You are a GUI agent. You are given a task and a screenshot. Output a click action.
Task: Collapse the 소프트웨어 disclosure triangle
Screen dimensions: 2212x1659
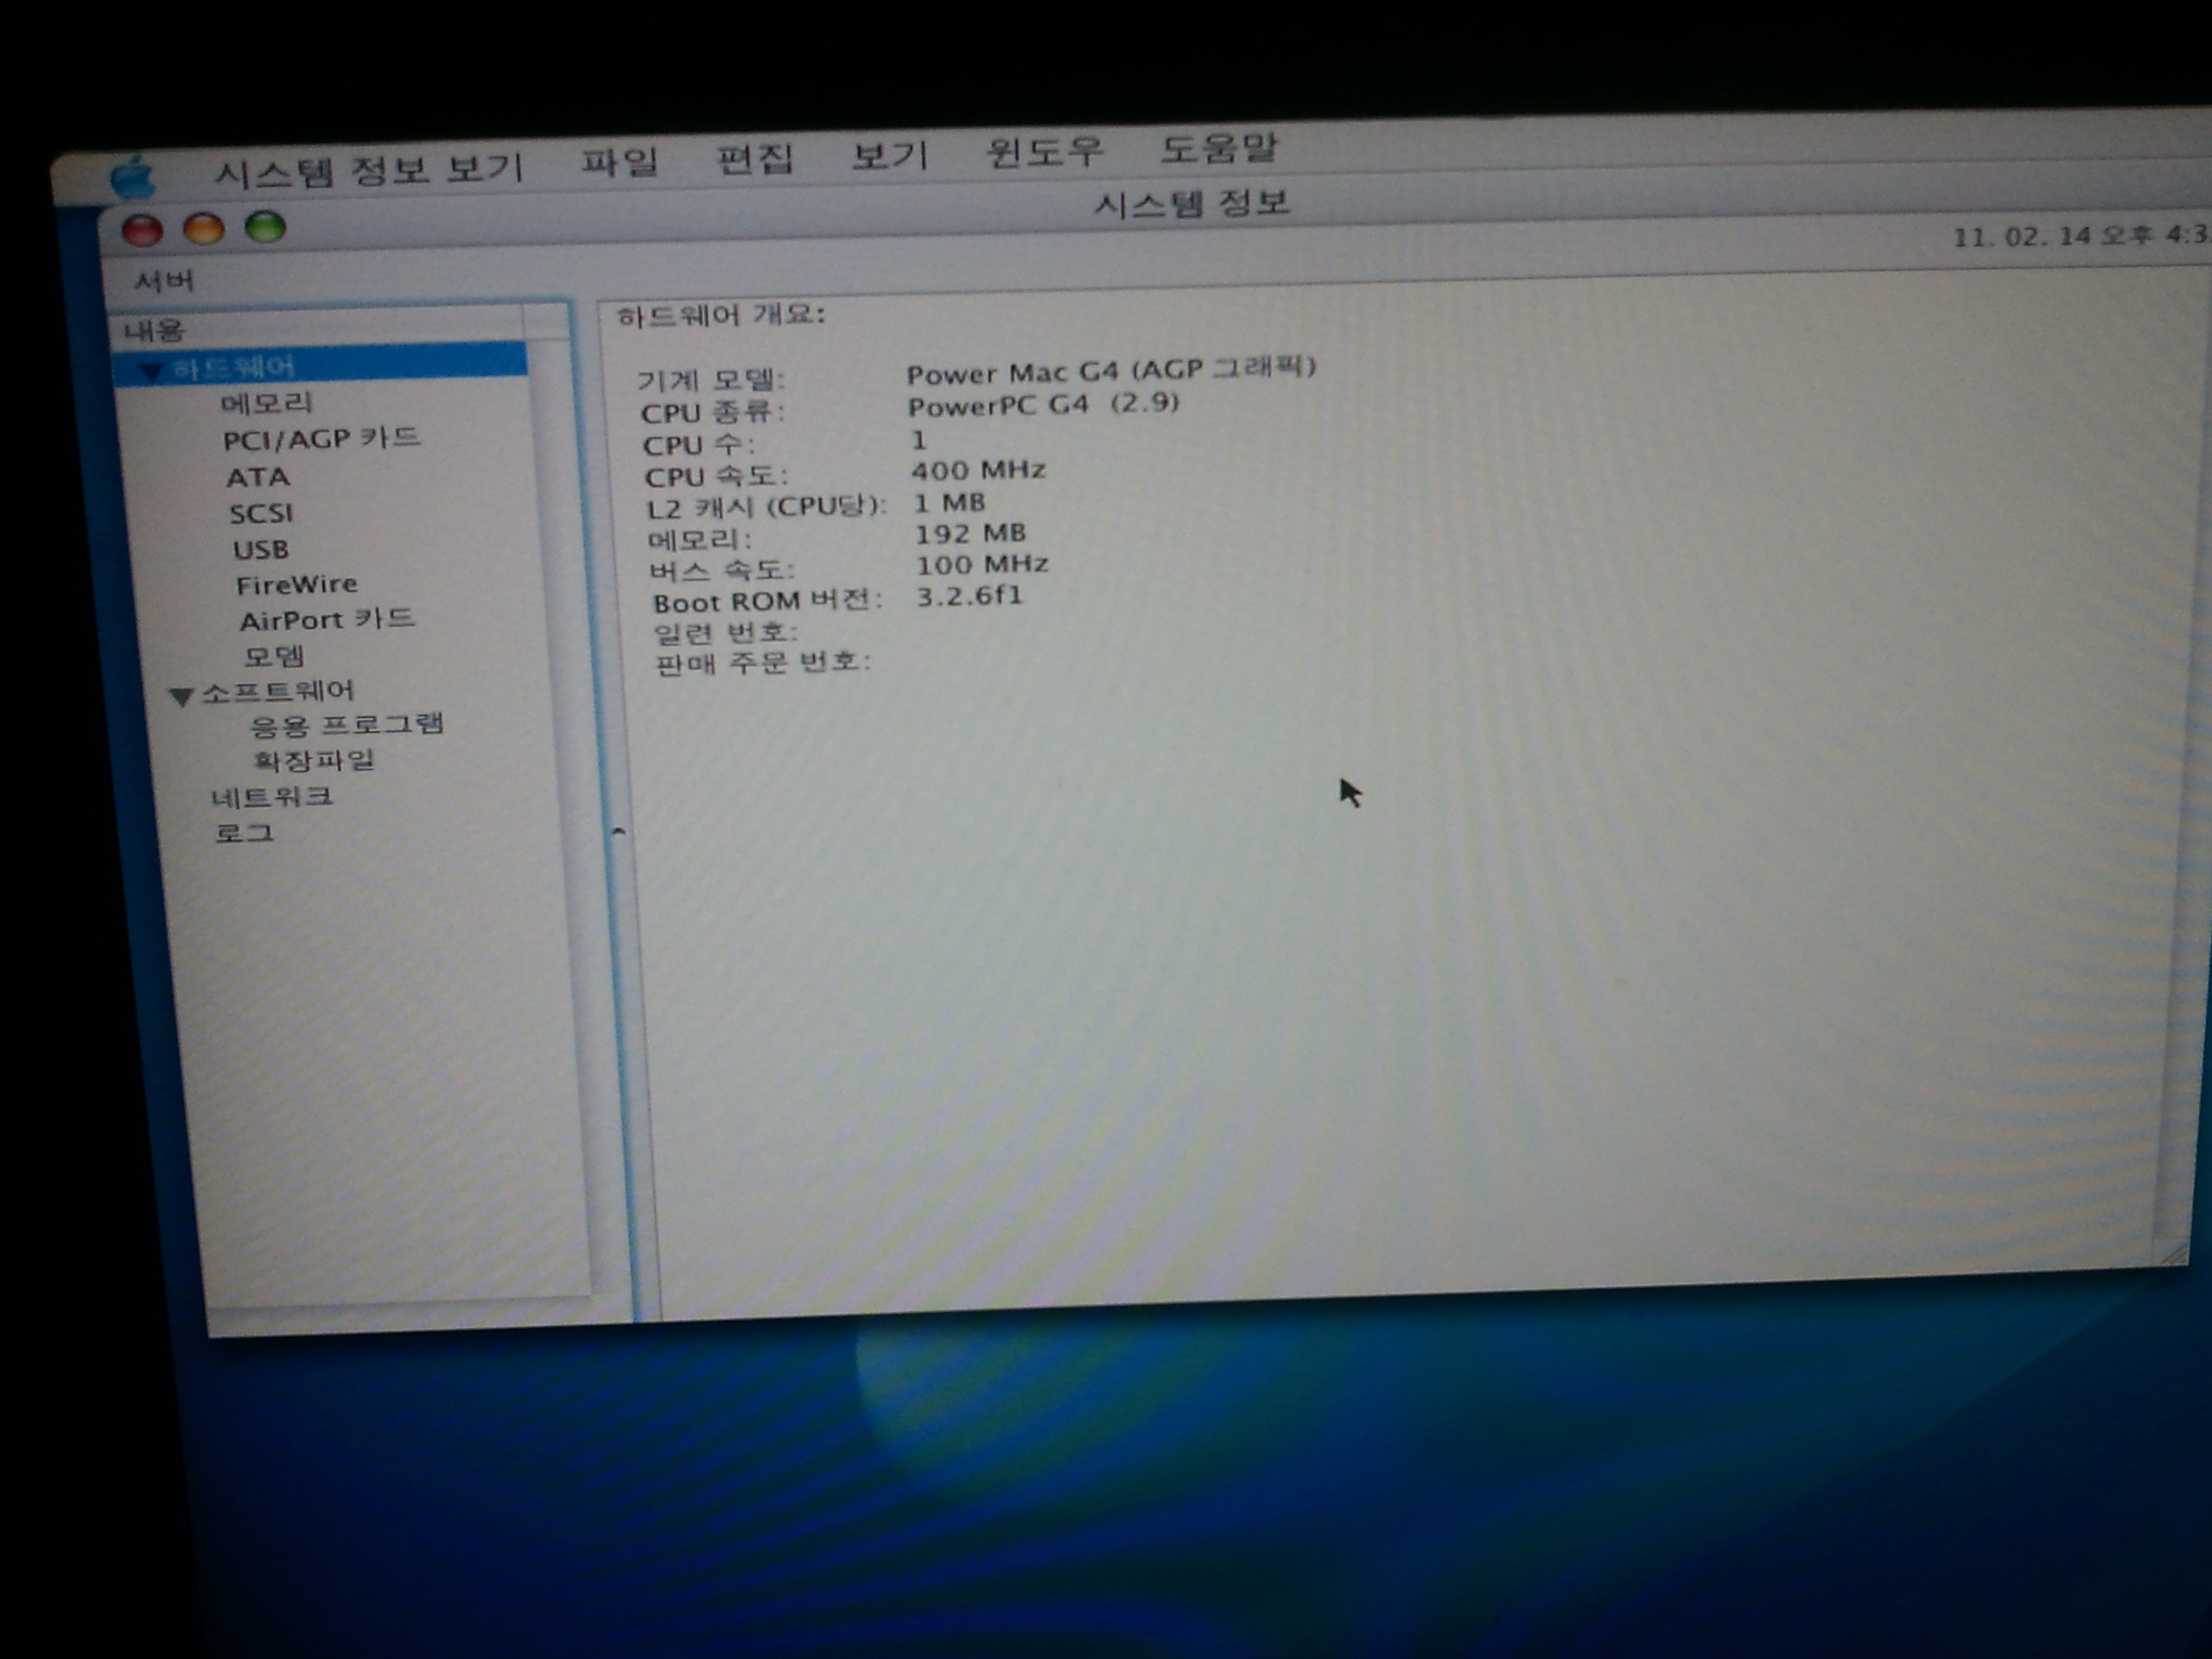(x=181, y=696)
